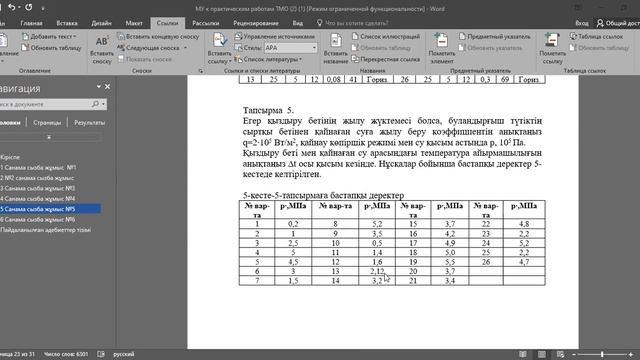
Task: Click the zoom slider handle
Action: tap(602, 354)
